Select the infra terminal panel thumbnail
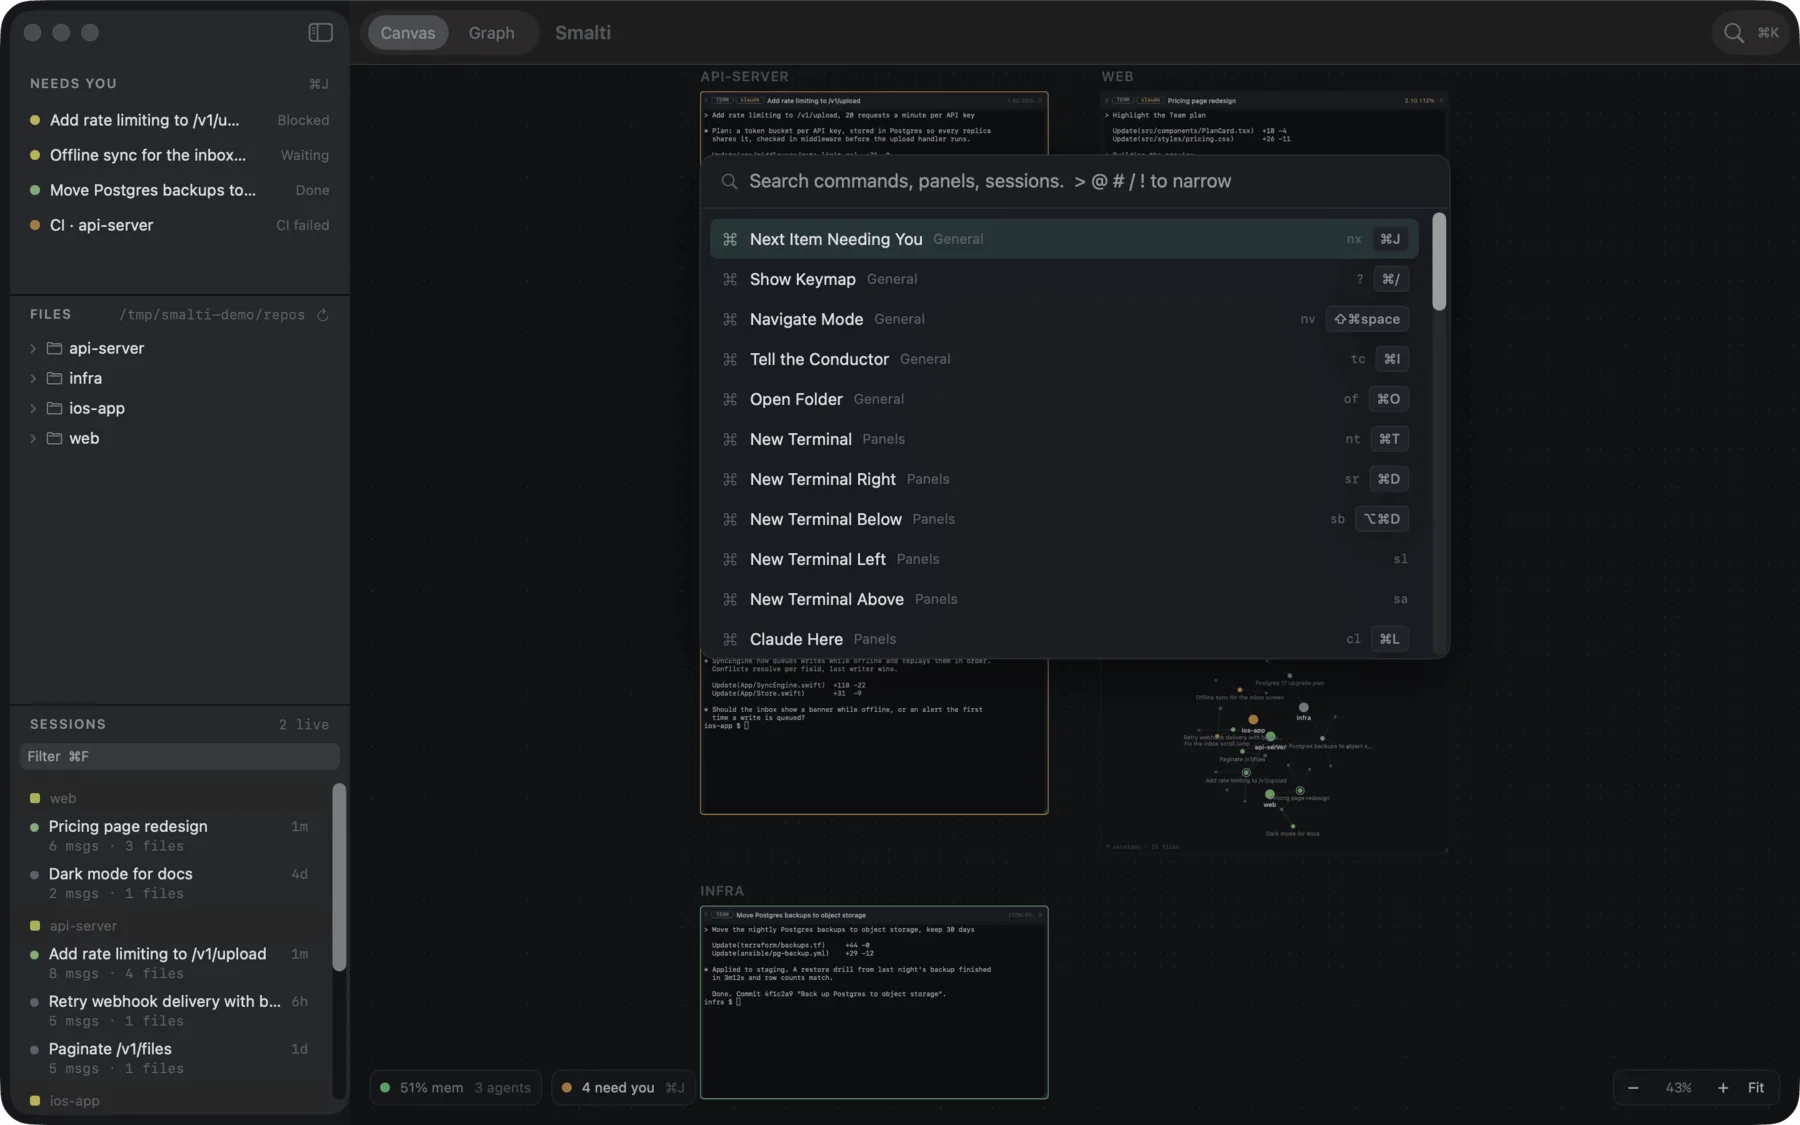Image resolution: width=1800 pixels, height=1125 pixels. point(874,1003)
